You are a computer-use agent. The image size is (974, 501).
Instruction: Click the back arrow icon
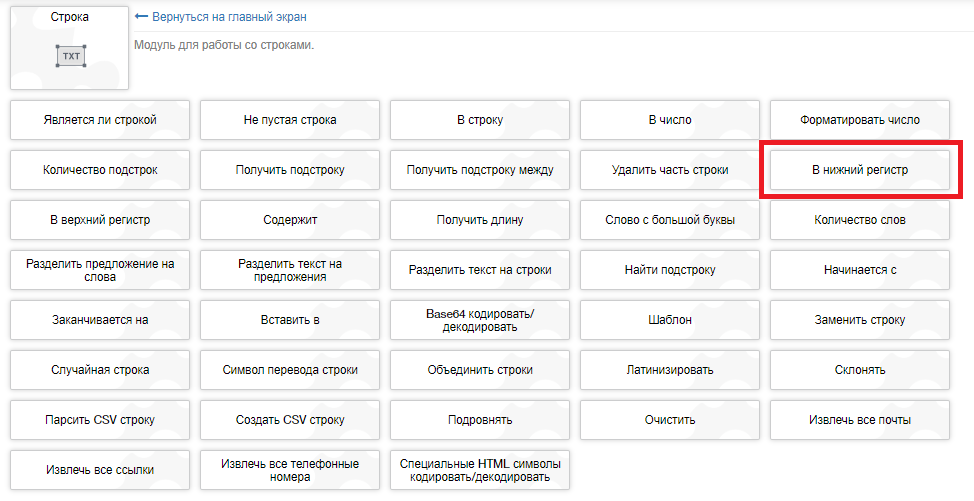[141, 17]
